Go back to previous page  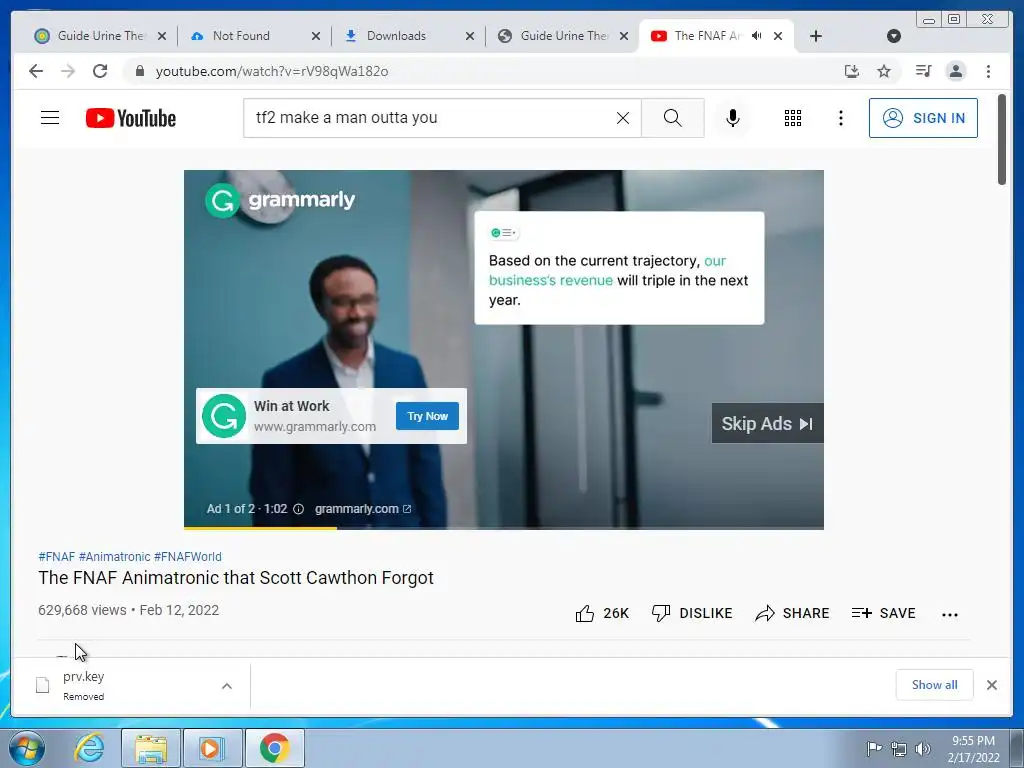coord(36,71)
